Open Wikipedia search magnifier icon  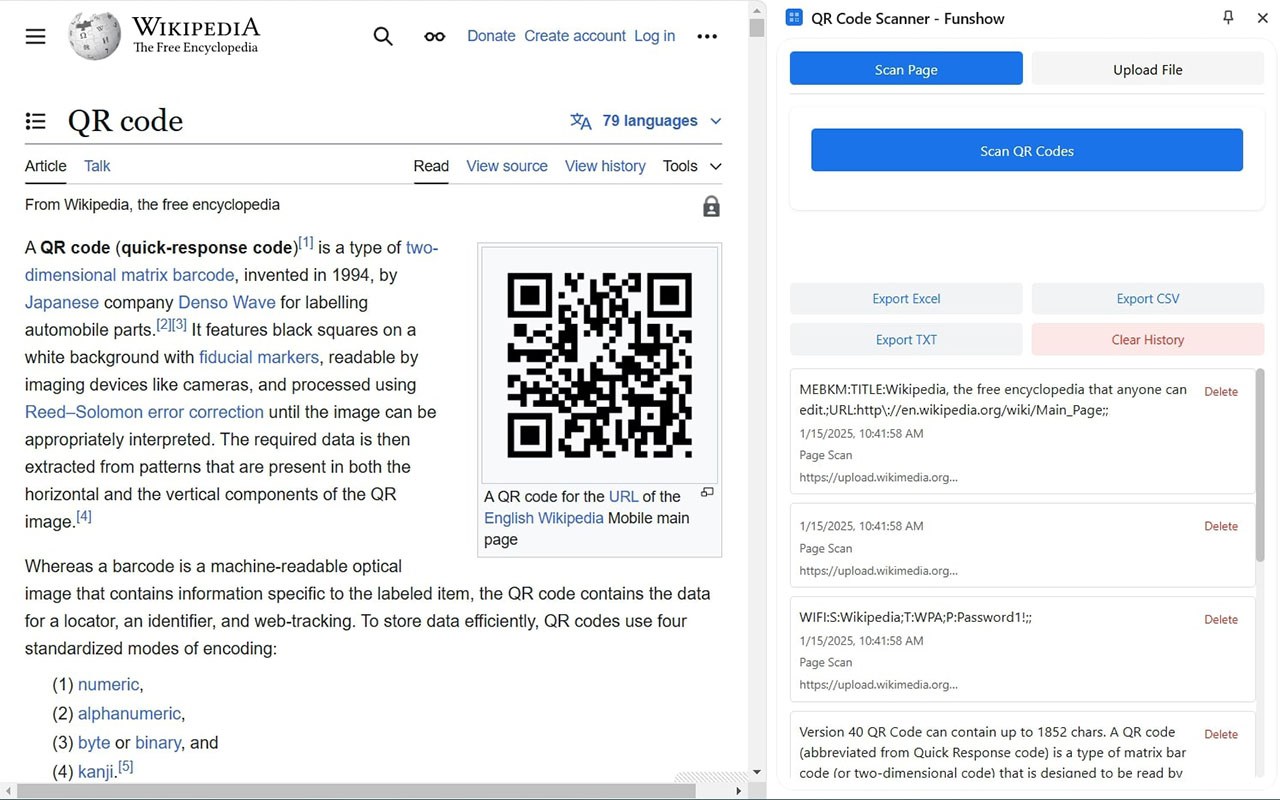383,37
